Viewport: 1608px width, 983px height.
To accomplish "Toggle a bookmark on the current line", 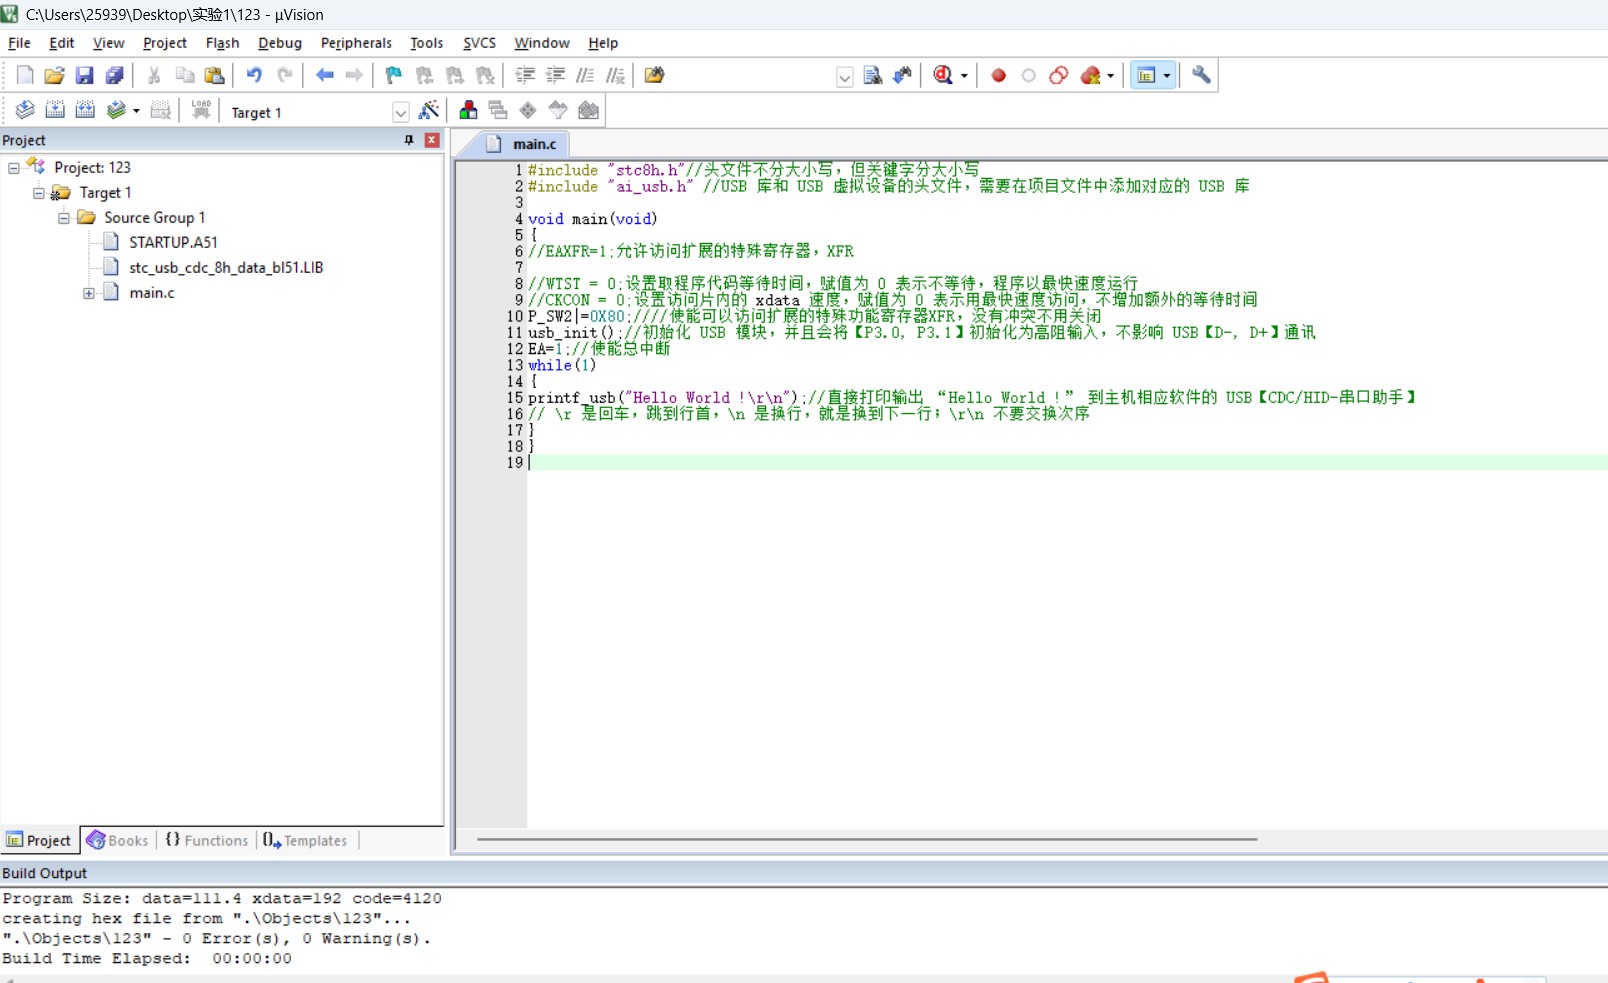I will pos(394,75).
